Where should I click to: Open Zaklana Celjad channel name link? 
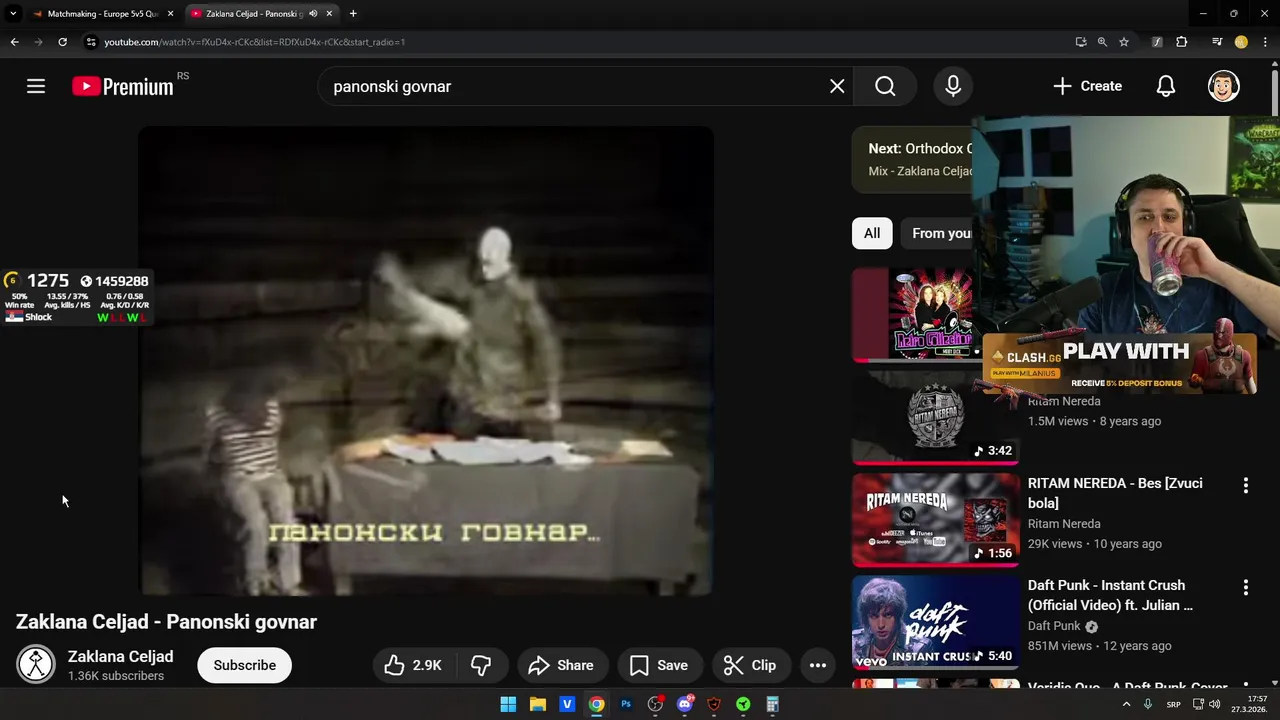point(120,656)
